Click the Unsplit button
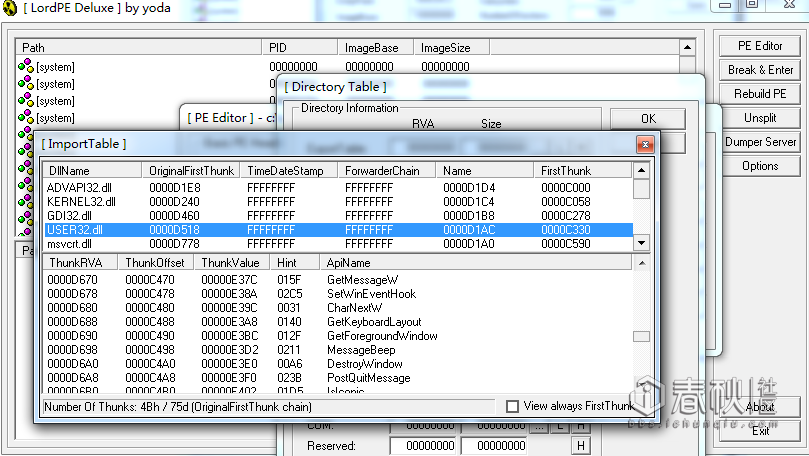 pos(759,118)
